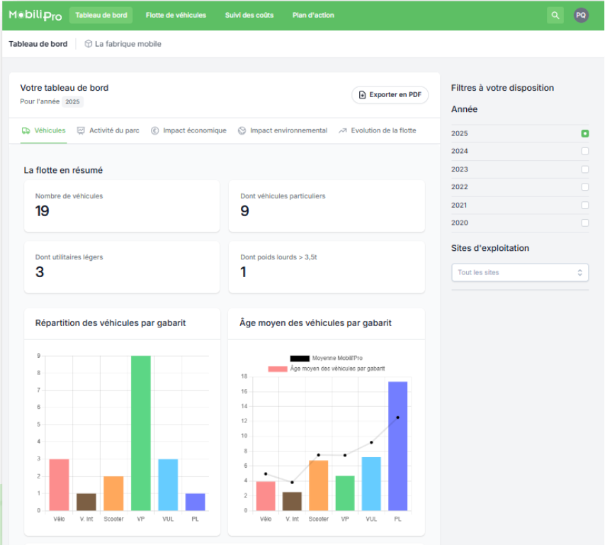Check the 2020 year checkbox
The width and height of the screenshot is (605, 546).
[x=585, y=223]
